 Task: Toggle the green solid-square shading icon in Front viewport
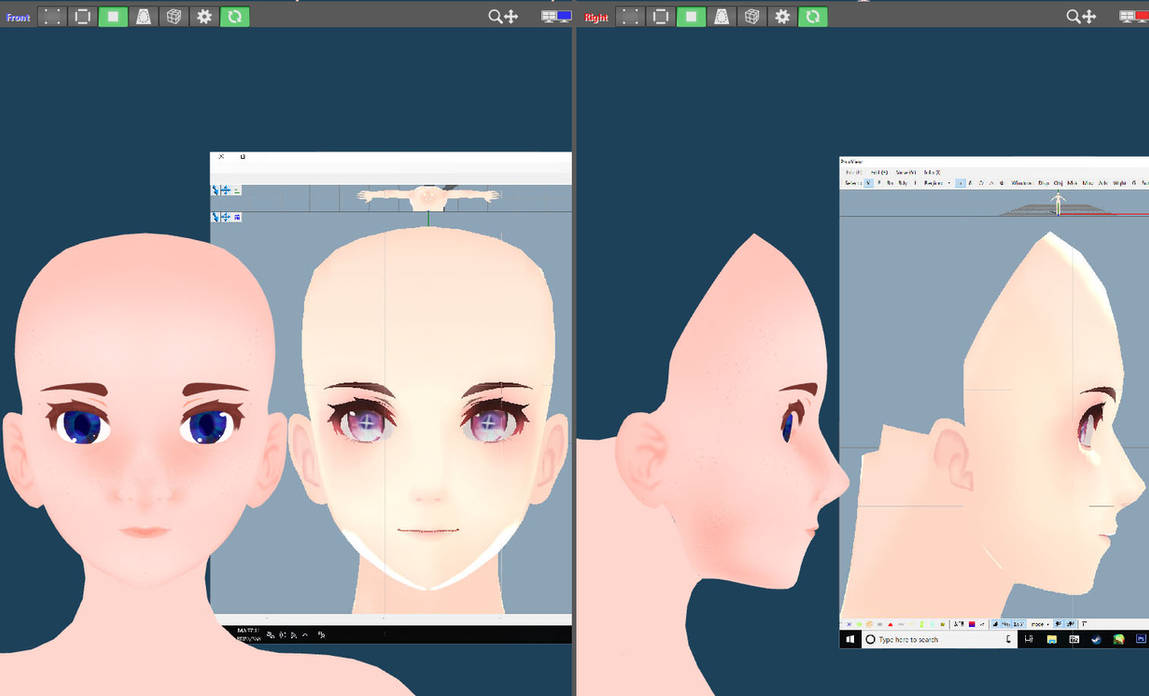pyautogui.click(x=113, y=16)
